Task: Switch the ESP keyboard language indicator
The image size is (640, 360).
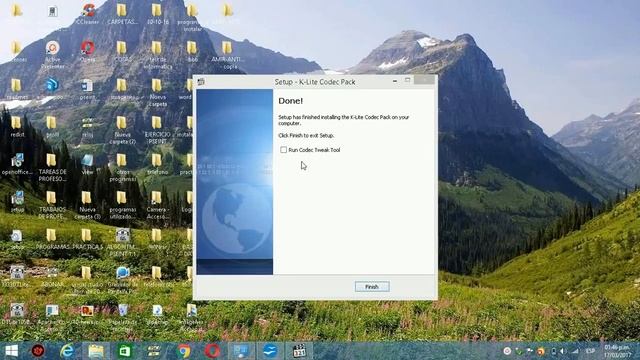Action: 590,351
